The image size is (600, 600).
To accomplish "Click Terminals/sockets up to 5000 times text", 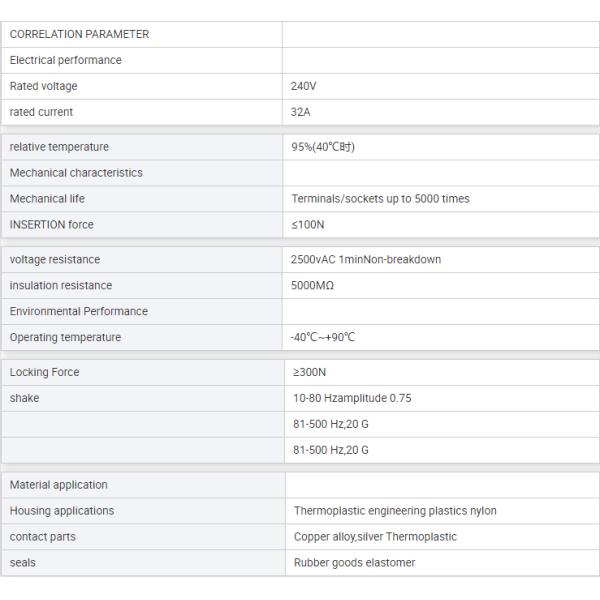I will pyautogui.click(x=380, y=199).
